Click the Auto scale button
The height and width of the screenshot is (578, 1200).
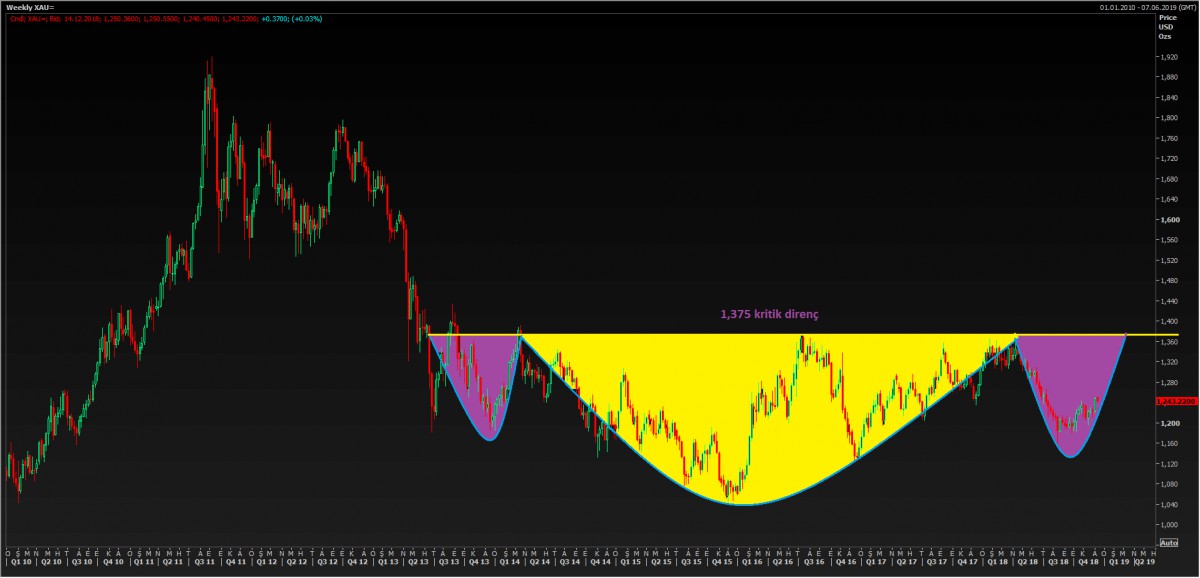tap(1167, 542)
